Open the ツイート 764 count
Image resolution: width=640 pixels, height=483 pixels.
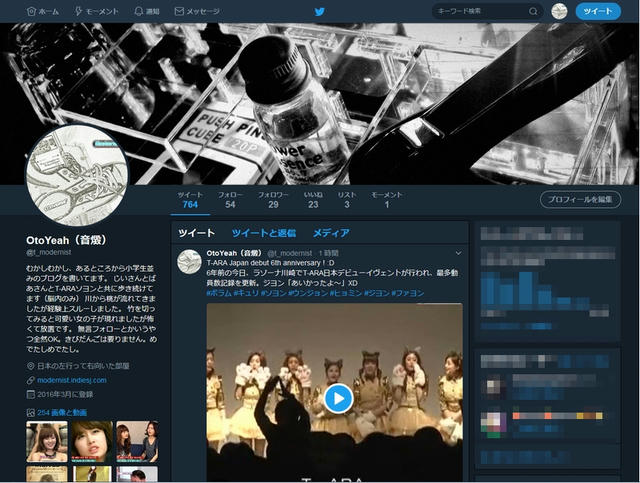(x=190, y=200)
